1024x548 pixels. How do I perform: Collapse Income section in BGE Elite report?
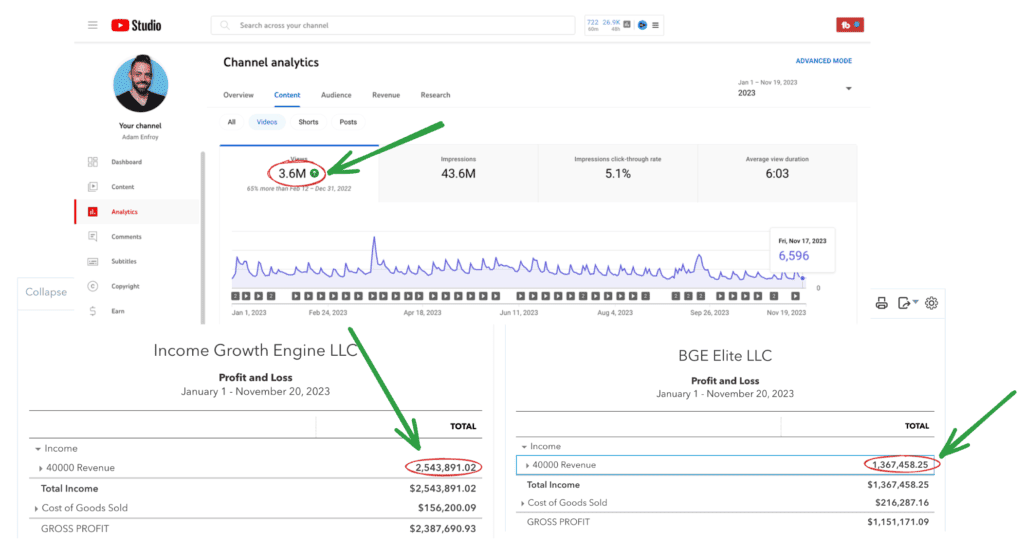[x=524, y=447]
